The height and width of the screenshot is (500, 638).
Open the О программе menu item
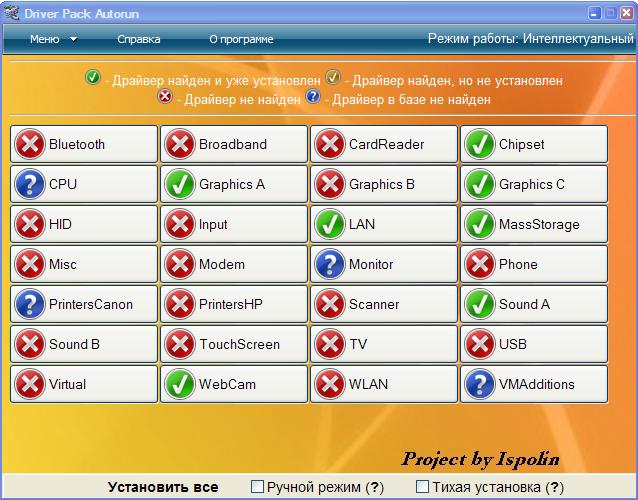point(241,39)
